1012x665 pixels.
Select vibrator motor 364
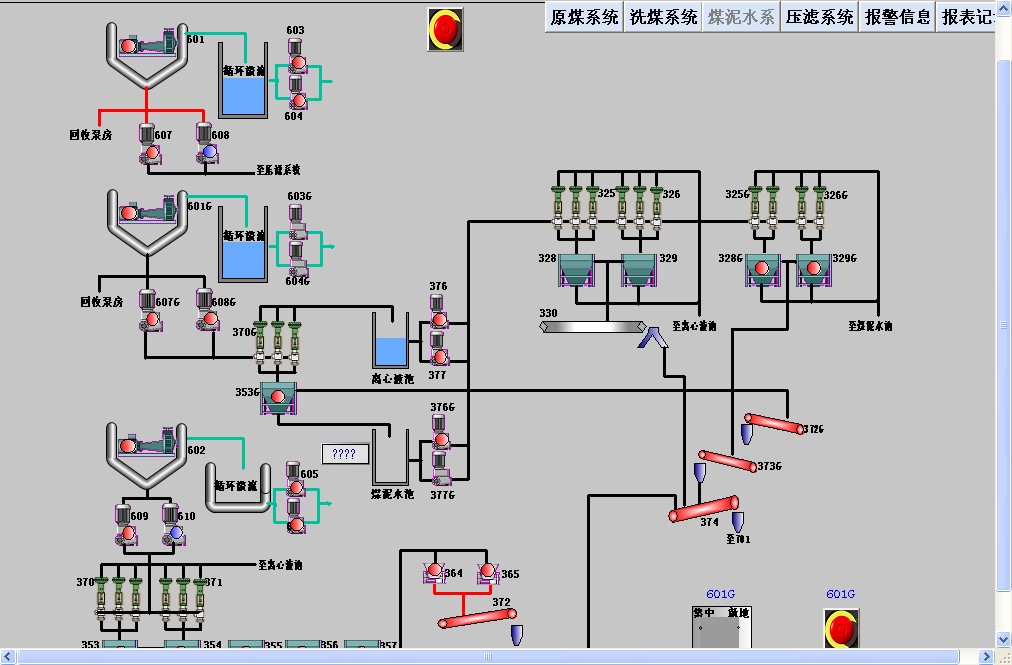click(x=435, y=572)
